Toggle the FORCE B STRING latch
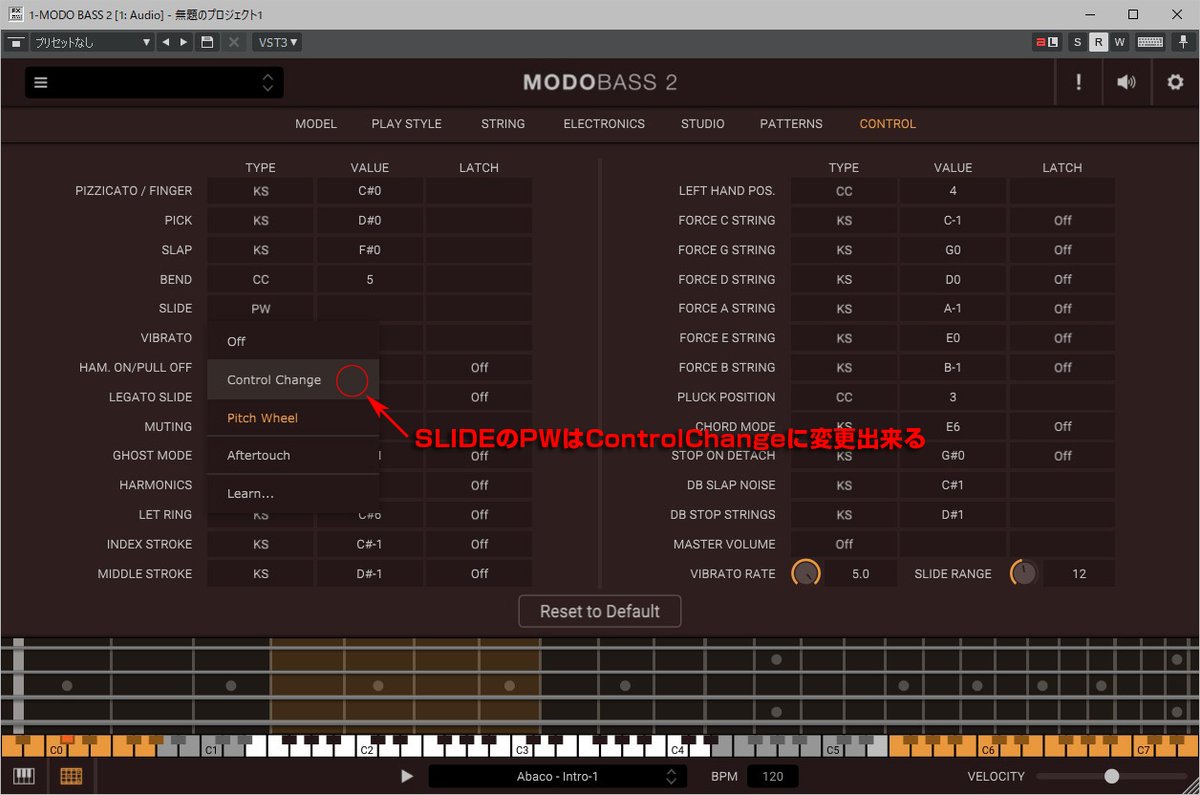 [x=1062, y=368]
